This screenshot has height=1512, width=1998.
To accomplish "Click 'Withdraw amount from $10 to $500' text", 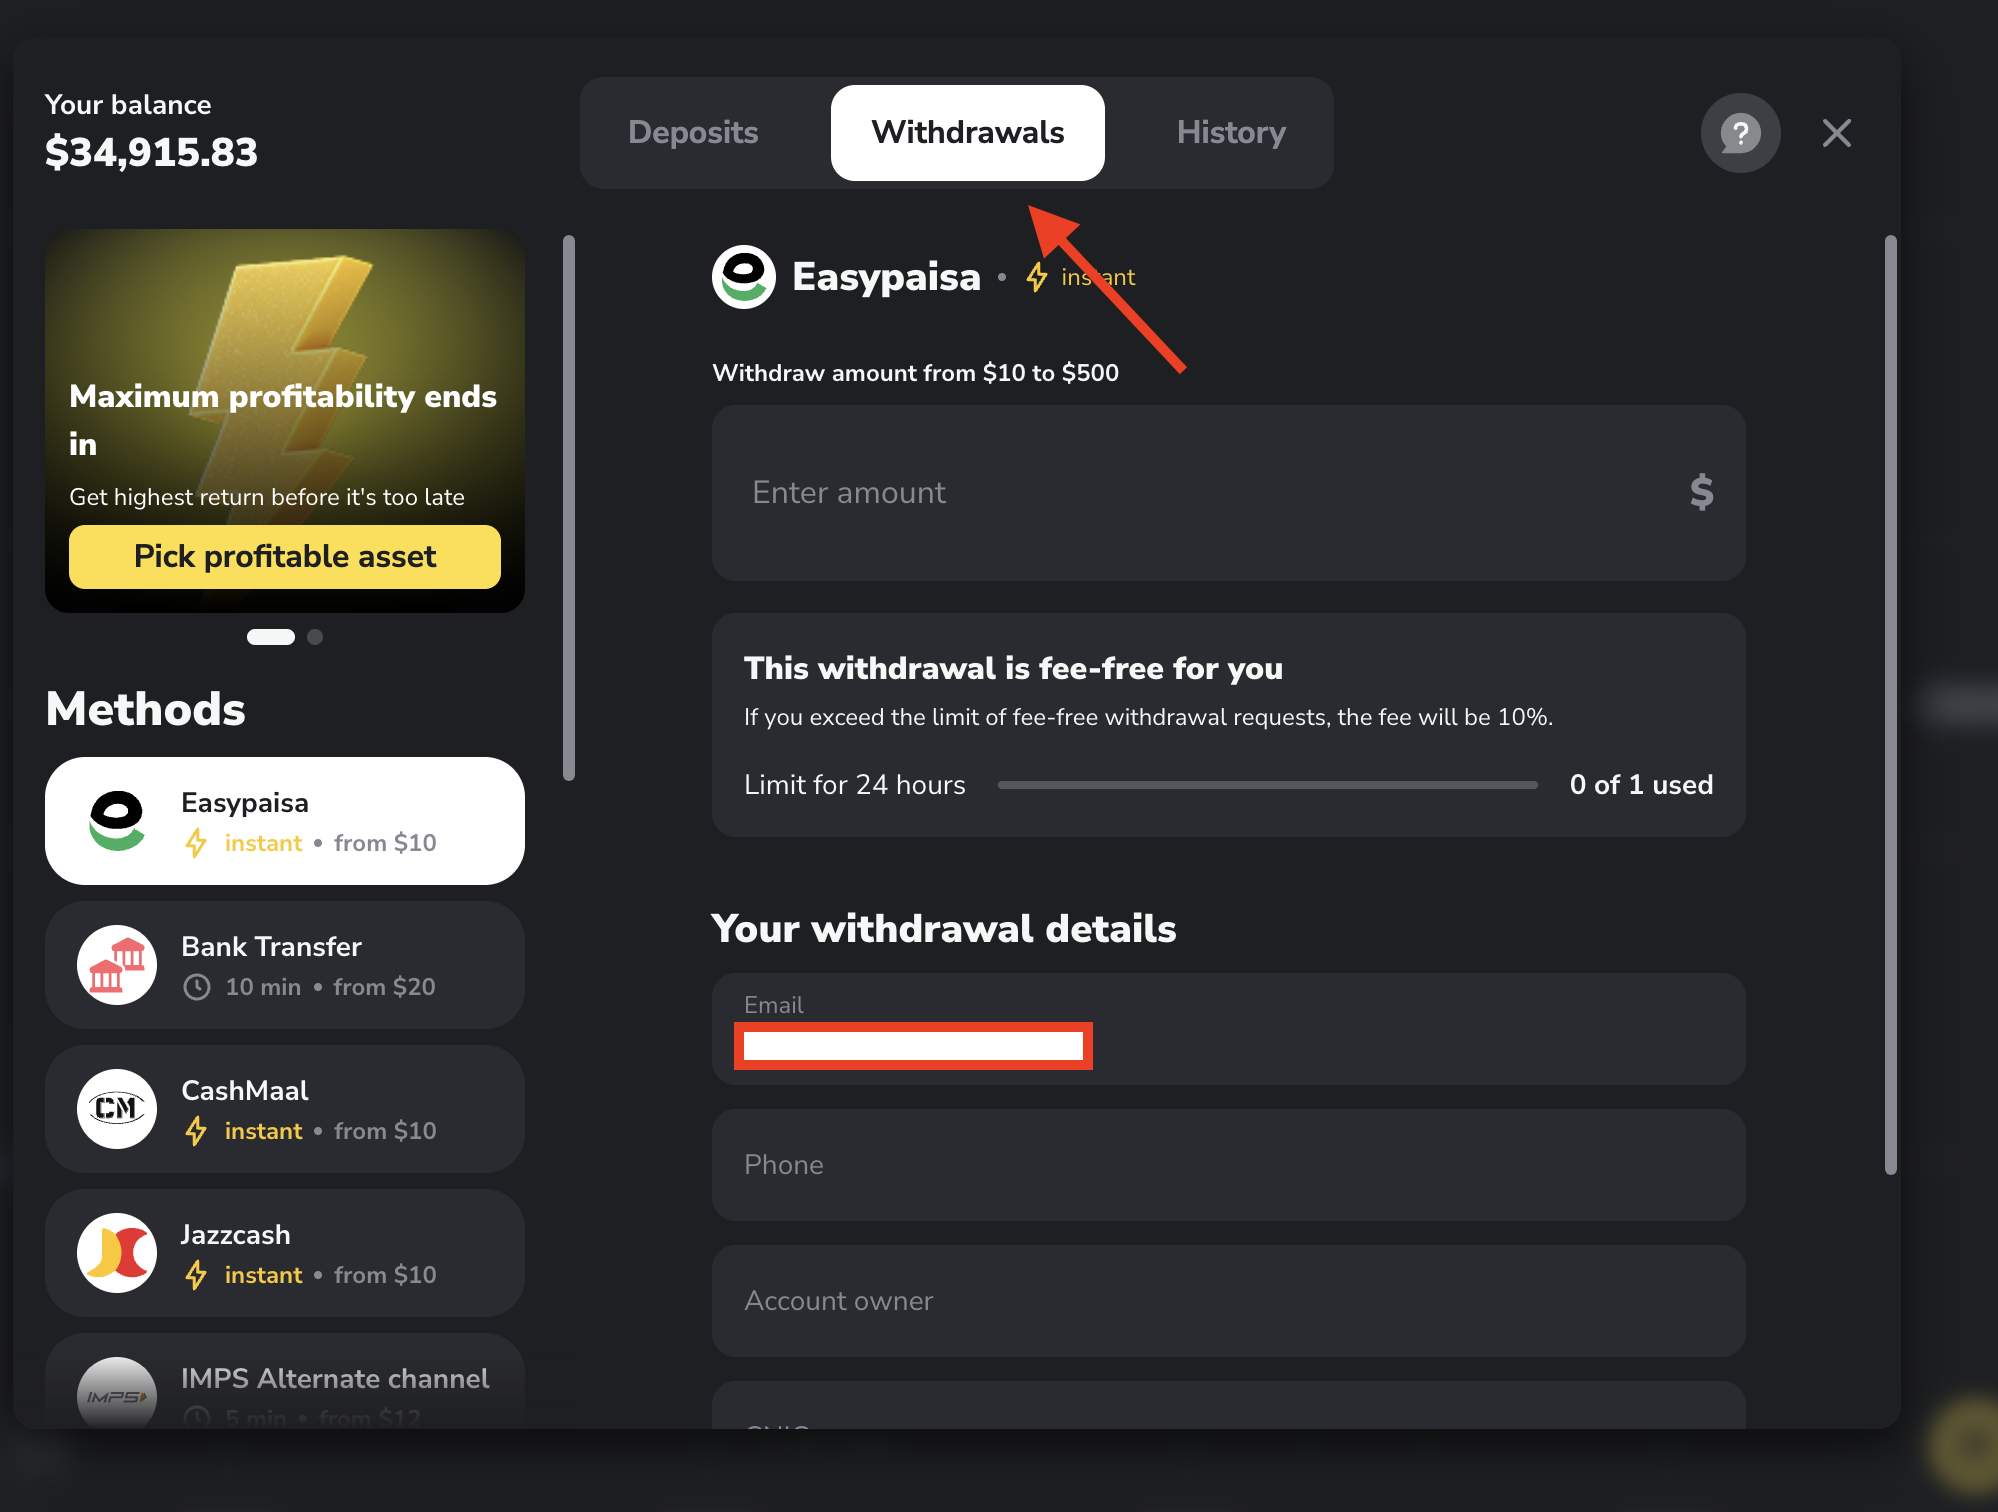I will (x=915, y=373).
